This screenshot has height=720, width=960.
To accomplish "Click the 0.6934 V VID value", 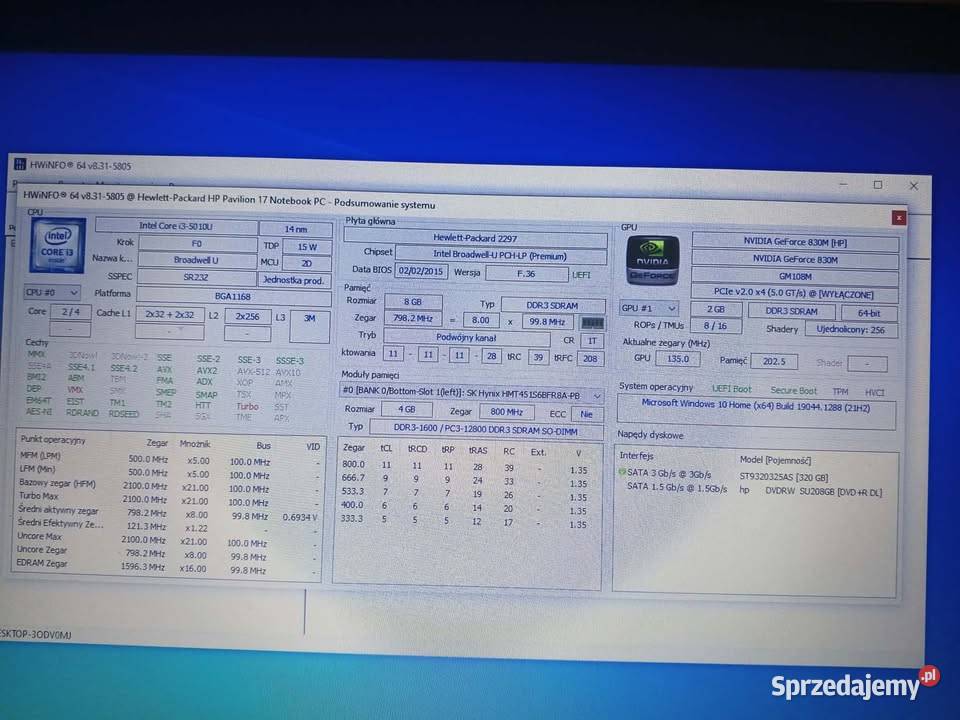I will click(300, 517).
